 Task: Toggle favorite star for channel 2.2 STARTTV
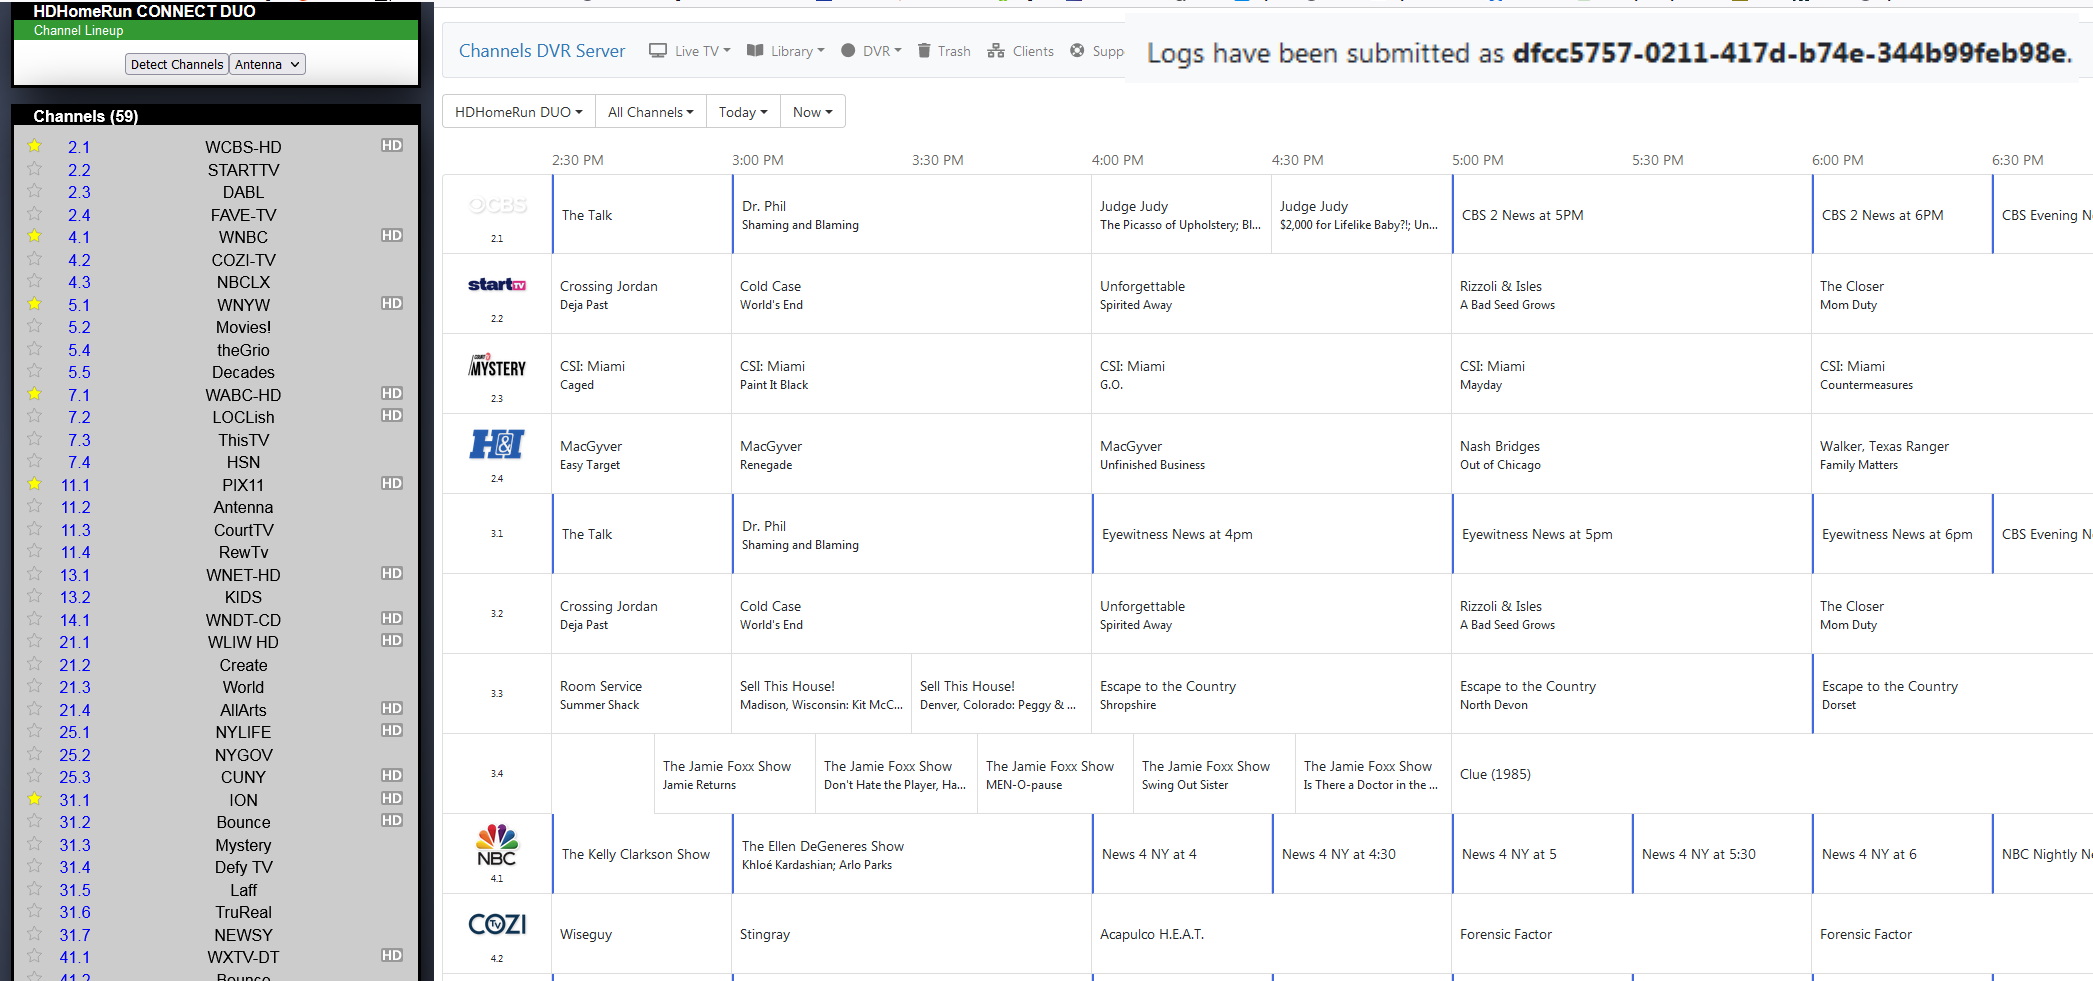coord(35,169)
